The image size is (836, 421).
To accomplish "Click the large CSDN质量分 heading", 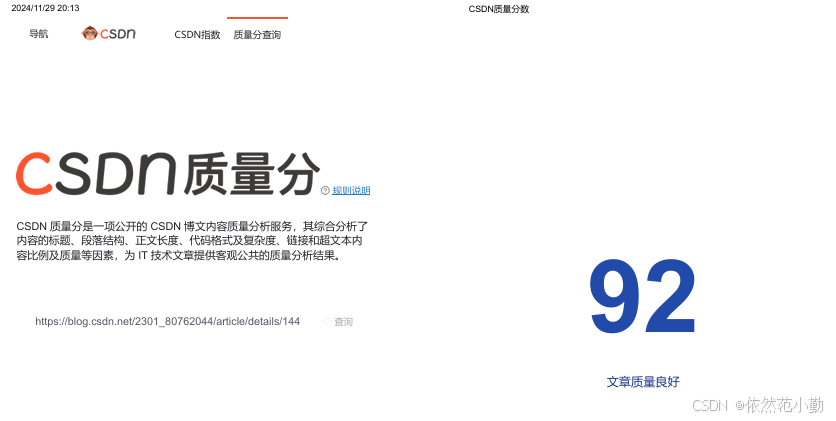I will [167, 173].
